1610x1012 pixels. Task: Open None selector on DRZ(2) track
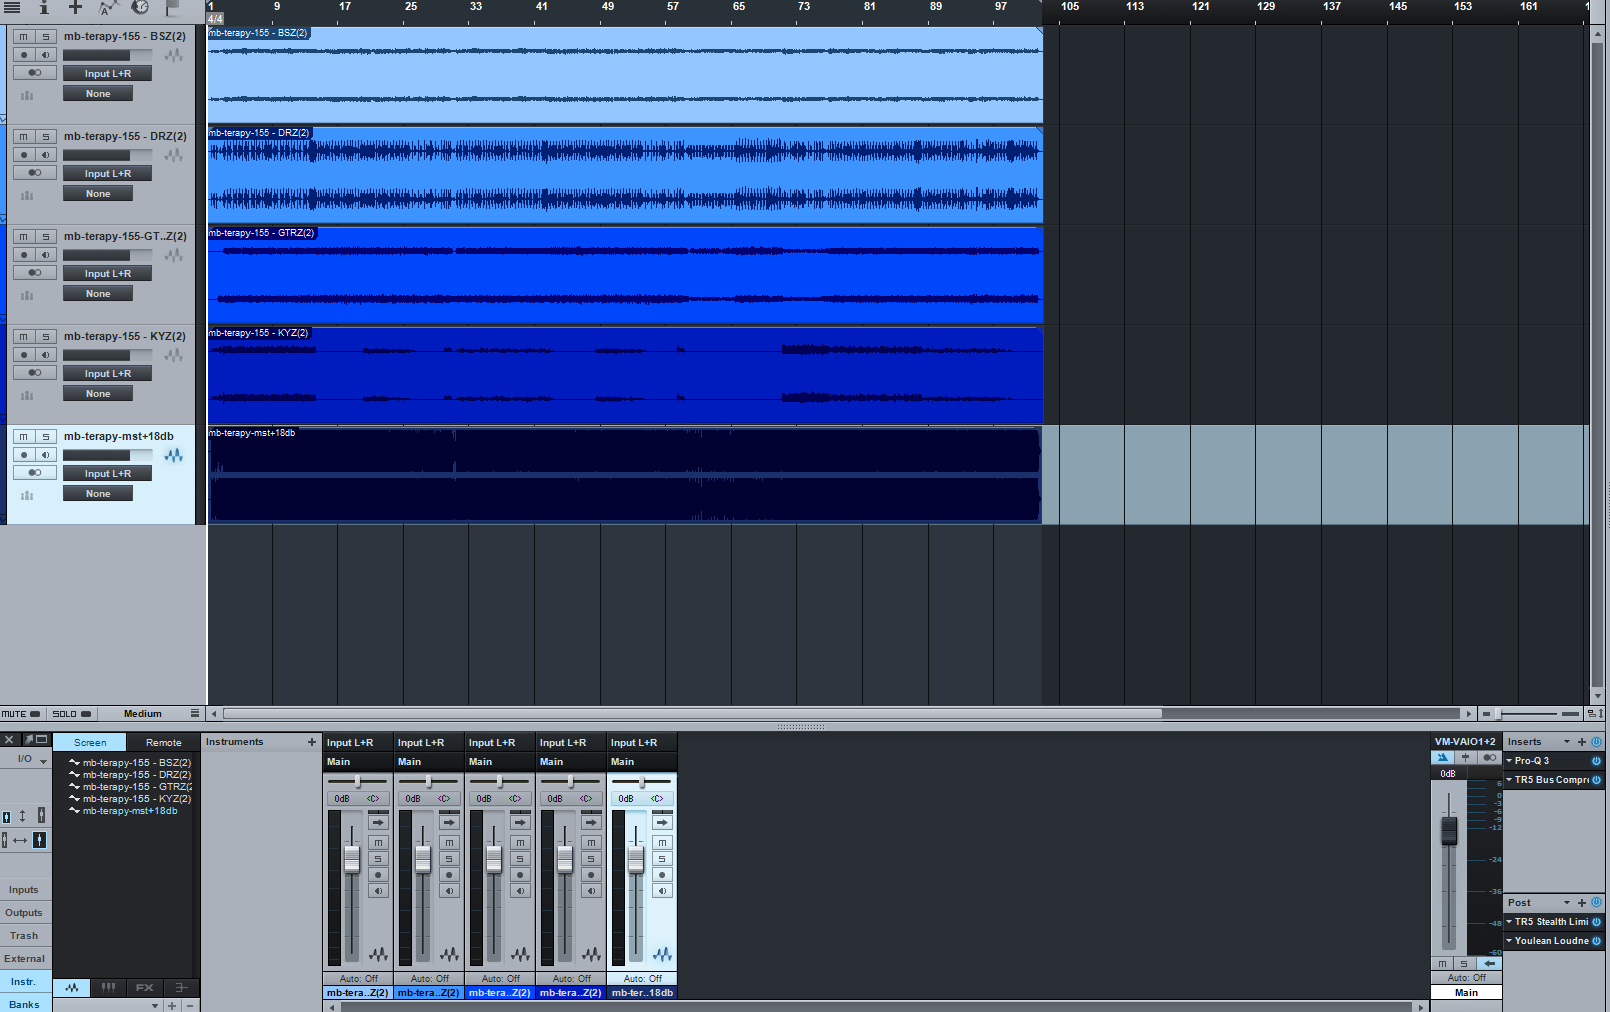click(98, 194)
